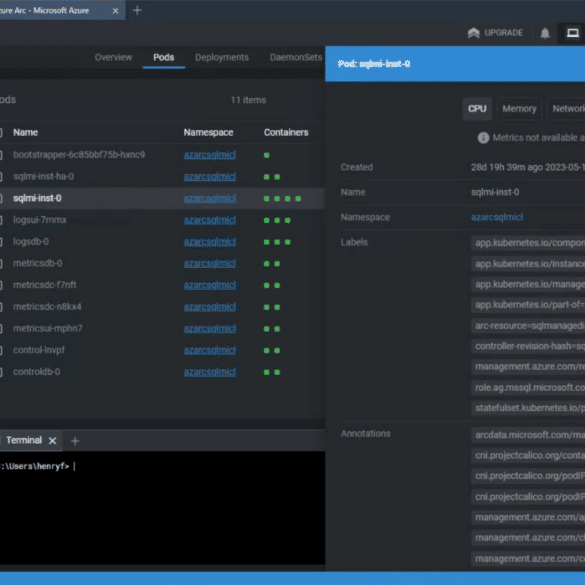
Task: Open namespace link for control-lnvpf
Action: pos(210,350)
